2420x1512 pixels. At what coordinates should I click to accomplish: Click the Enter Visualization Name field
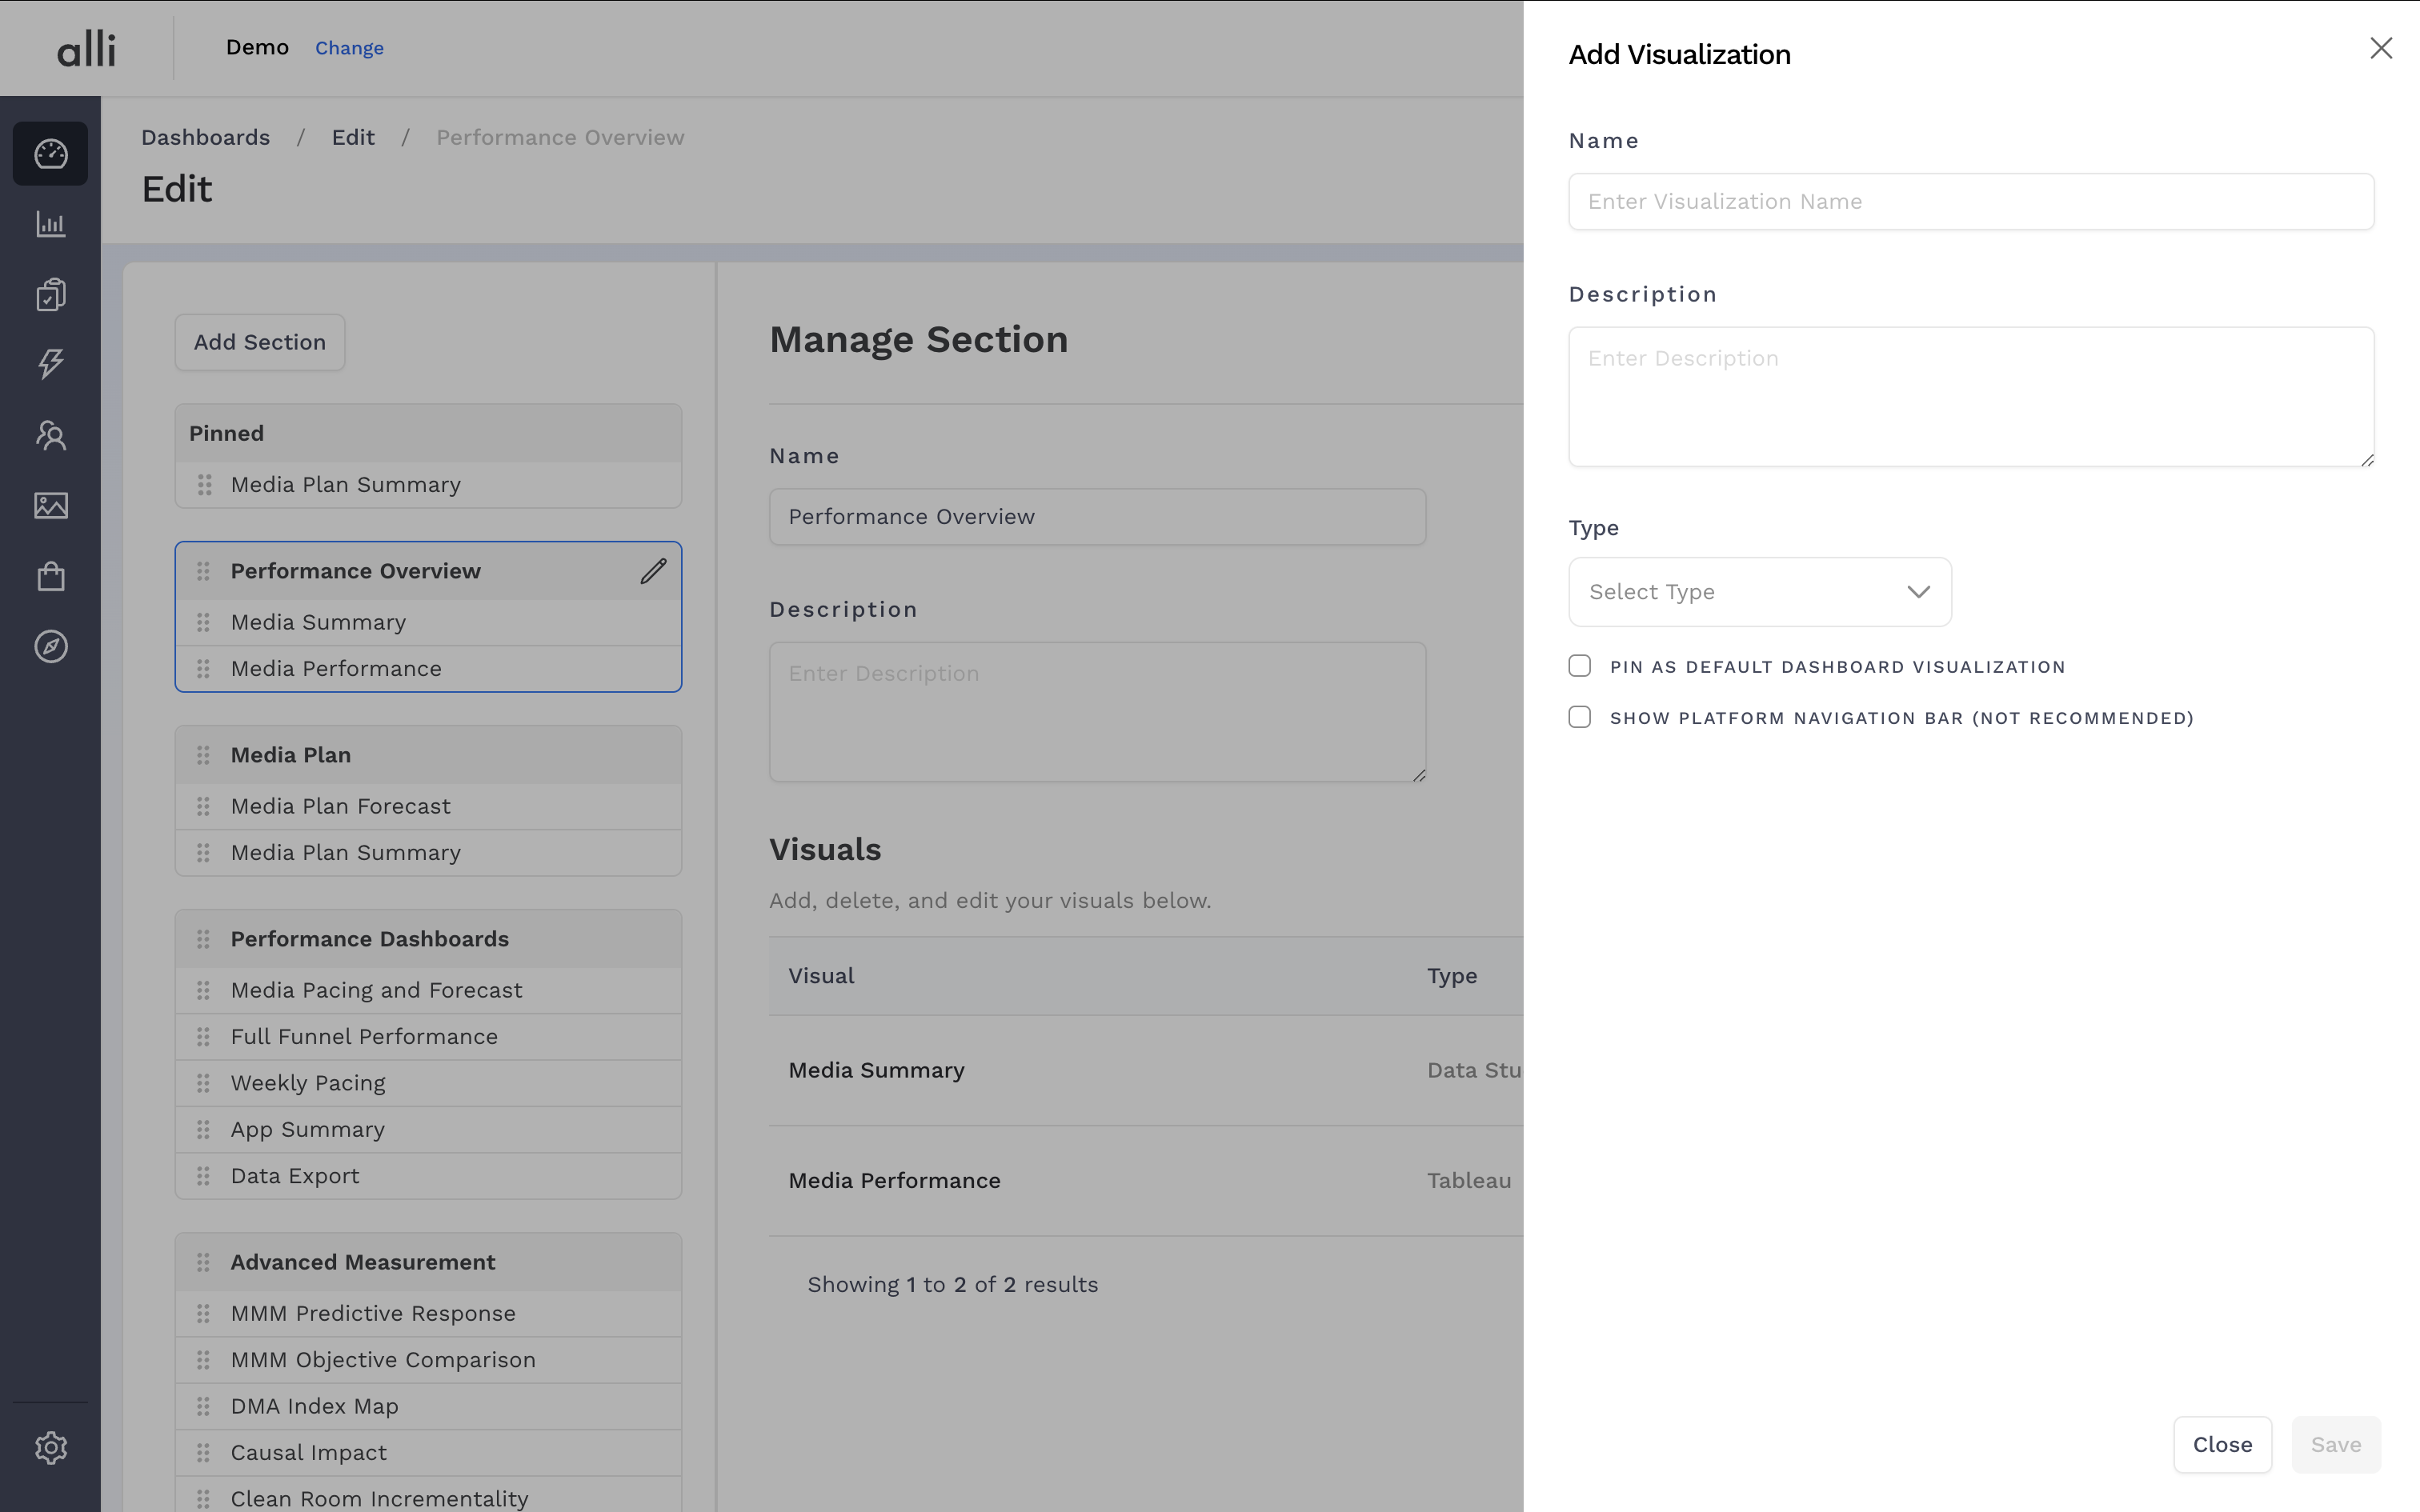click(1970, 202)
